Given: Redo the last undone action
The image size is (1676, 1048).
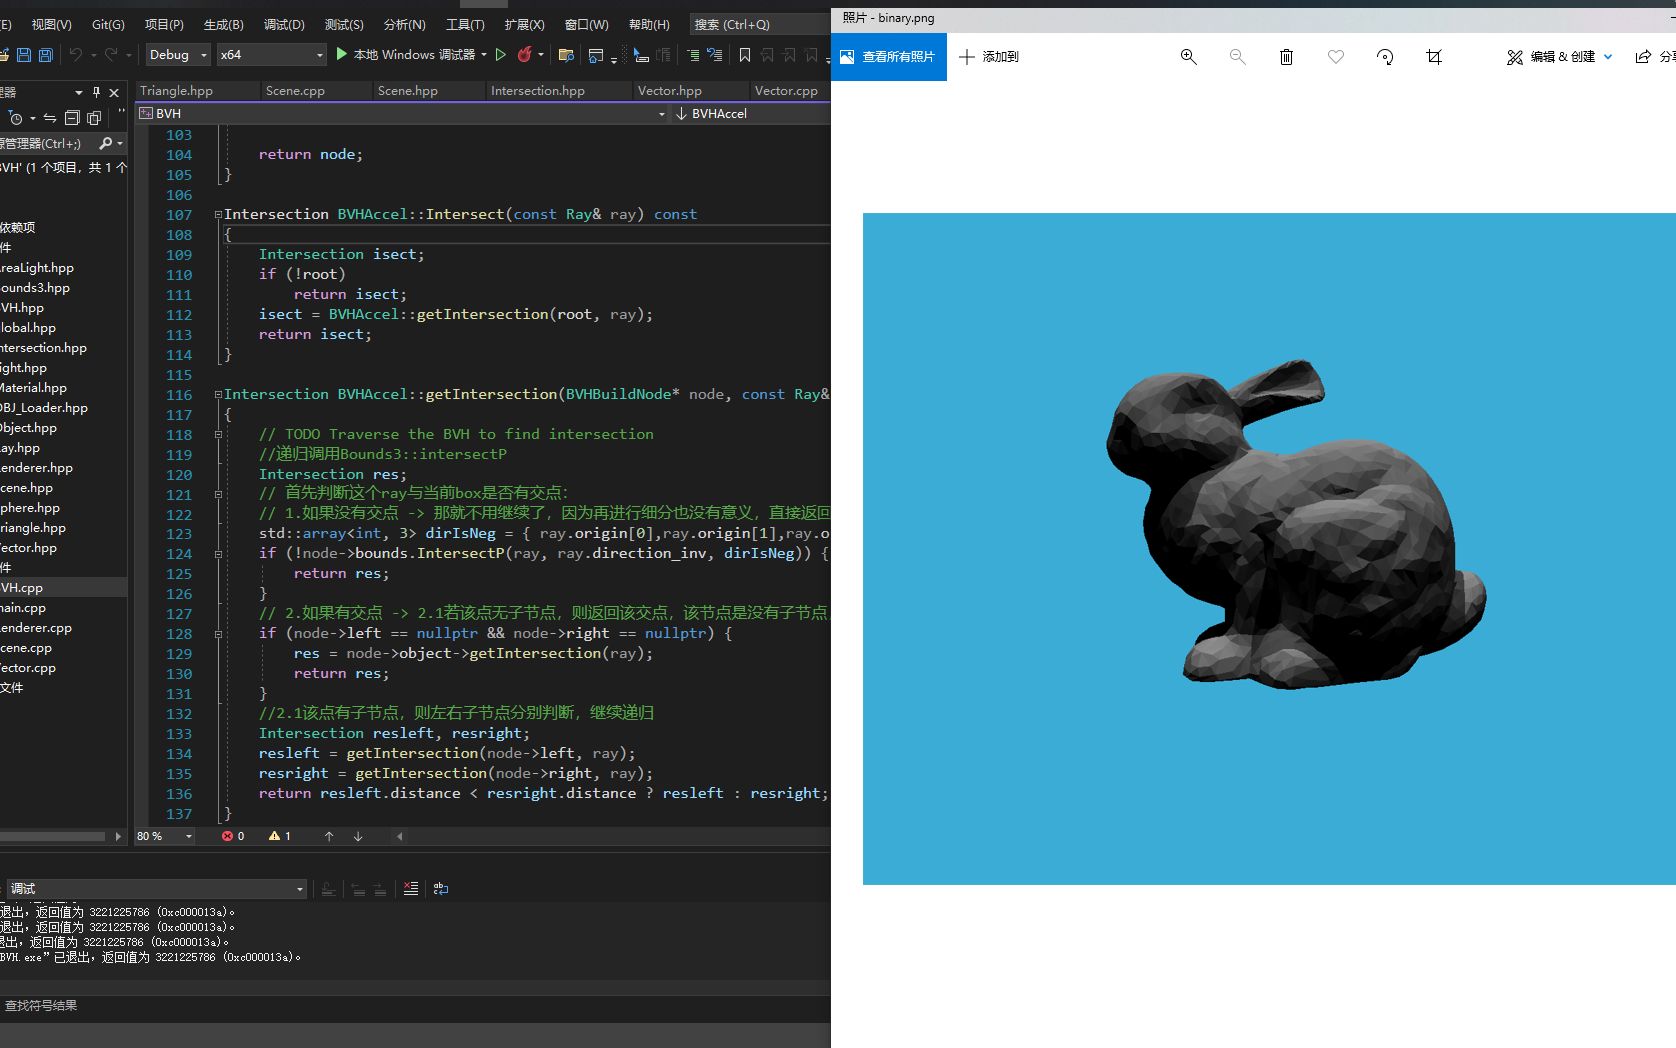Looking at the screenshot, I should [111, 55].
